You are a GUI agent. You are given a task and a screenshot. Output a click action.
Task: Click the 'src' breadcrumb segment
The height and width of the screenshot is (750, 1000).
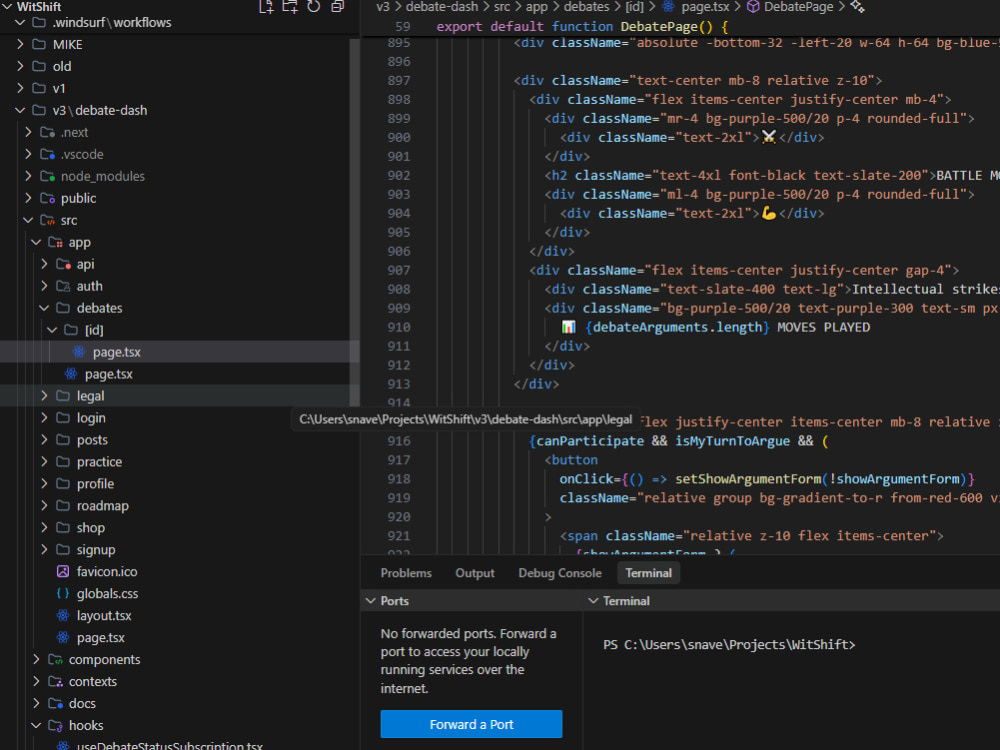(x=502, y=7)
